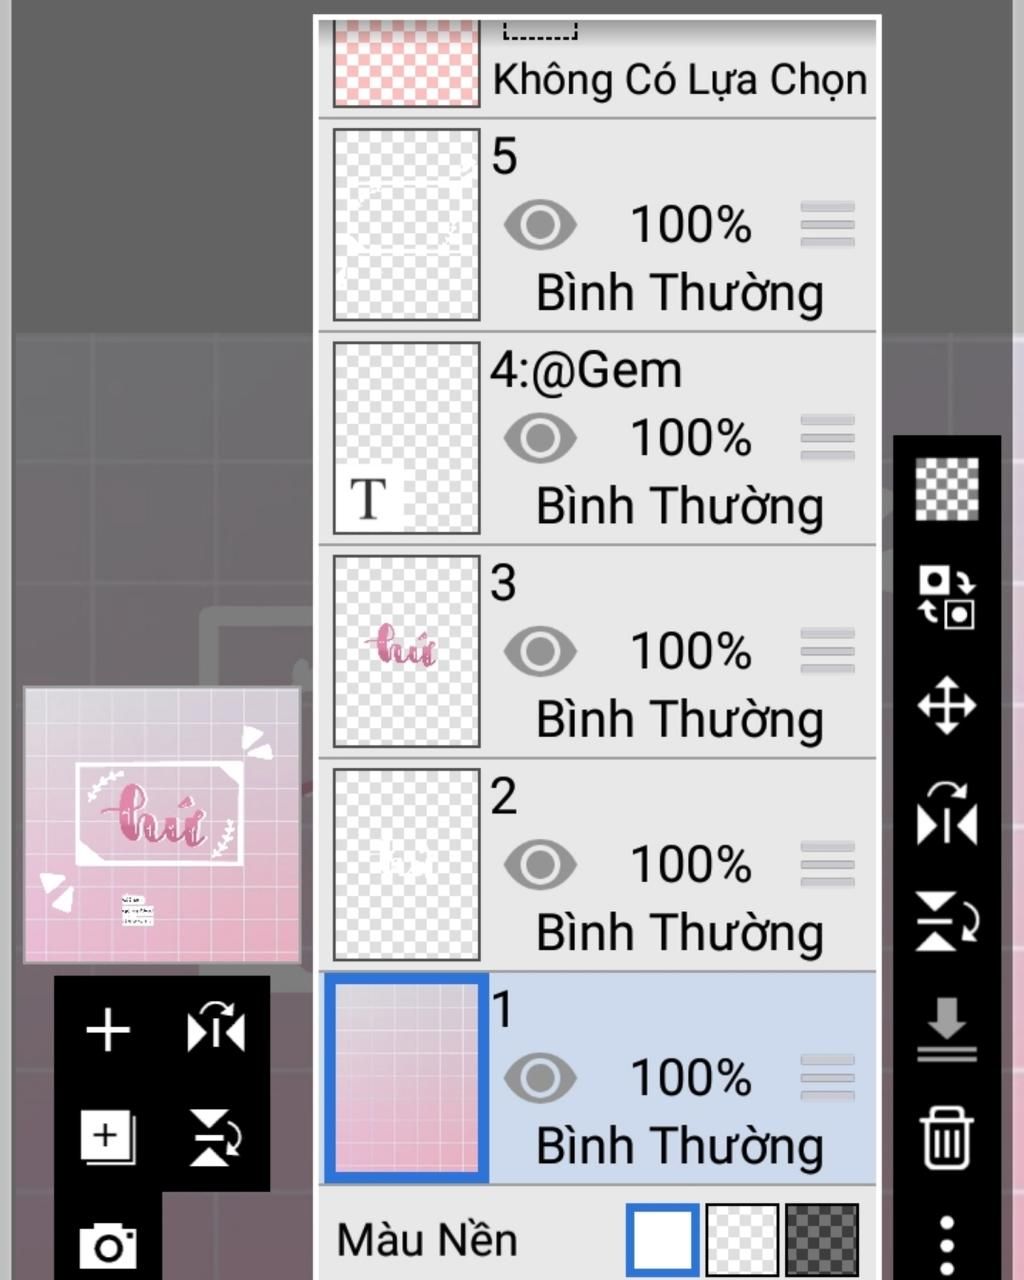Click the canvas preview thumbnail with pink lettering
Image resolution: width=1024 pixels, height=1280 pixels.
click(x=162, y=825)
